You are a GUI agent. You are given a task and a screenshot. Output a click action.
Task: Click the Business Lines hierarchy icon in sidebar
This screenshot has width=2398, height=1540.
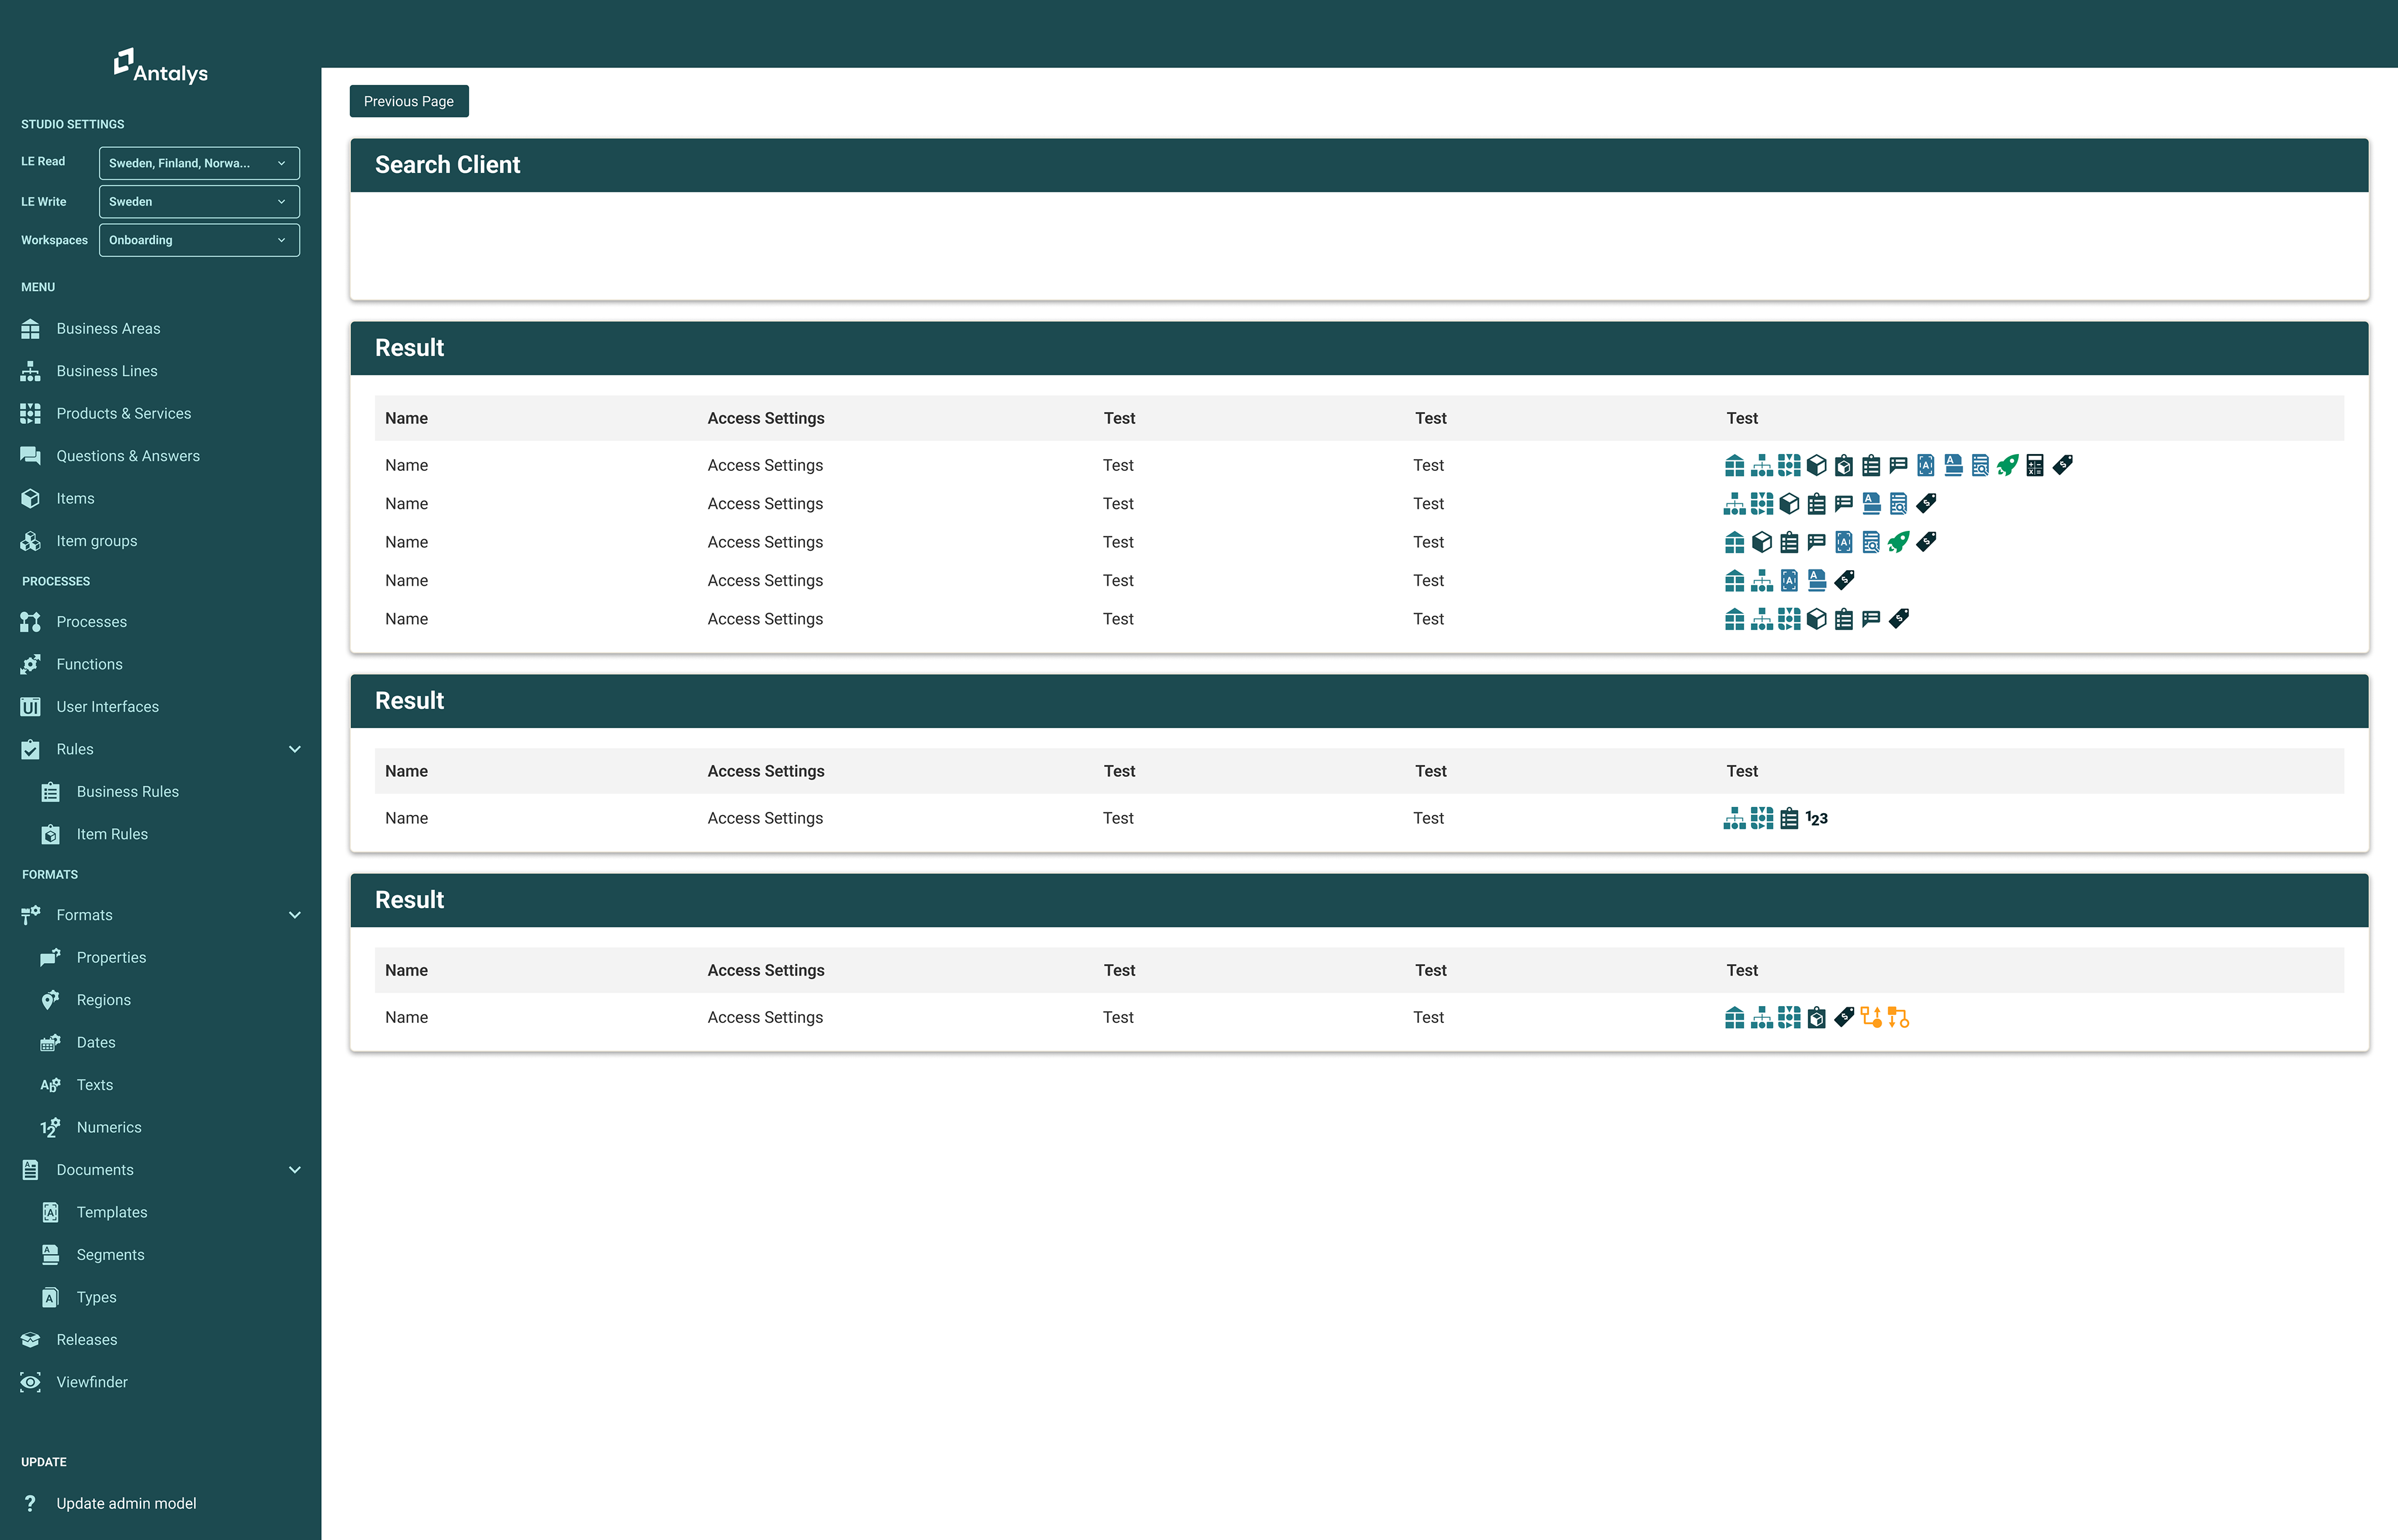(x=30, y=371)
